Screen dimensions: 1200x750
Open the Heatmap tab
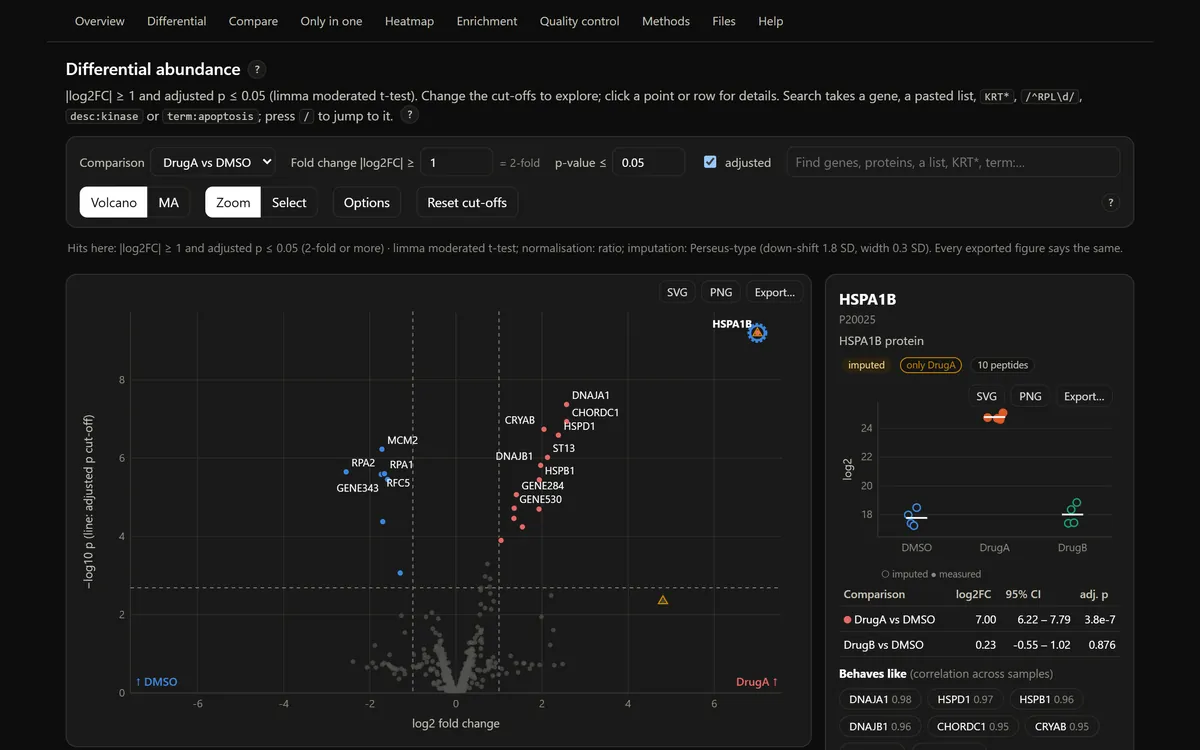409,21
